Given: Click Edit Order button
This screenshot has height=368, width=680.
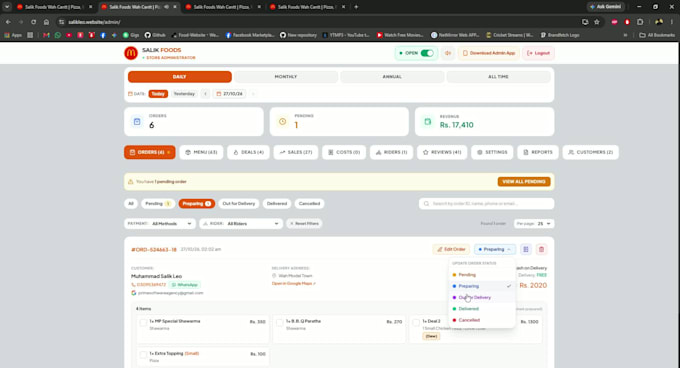Looking at the screenshot, I should [x=451, y=249].
